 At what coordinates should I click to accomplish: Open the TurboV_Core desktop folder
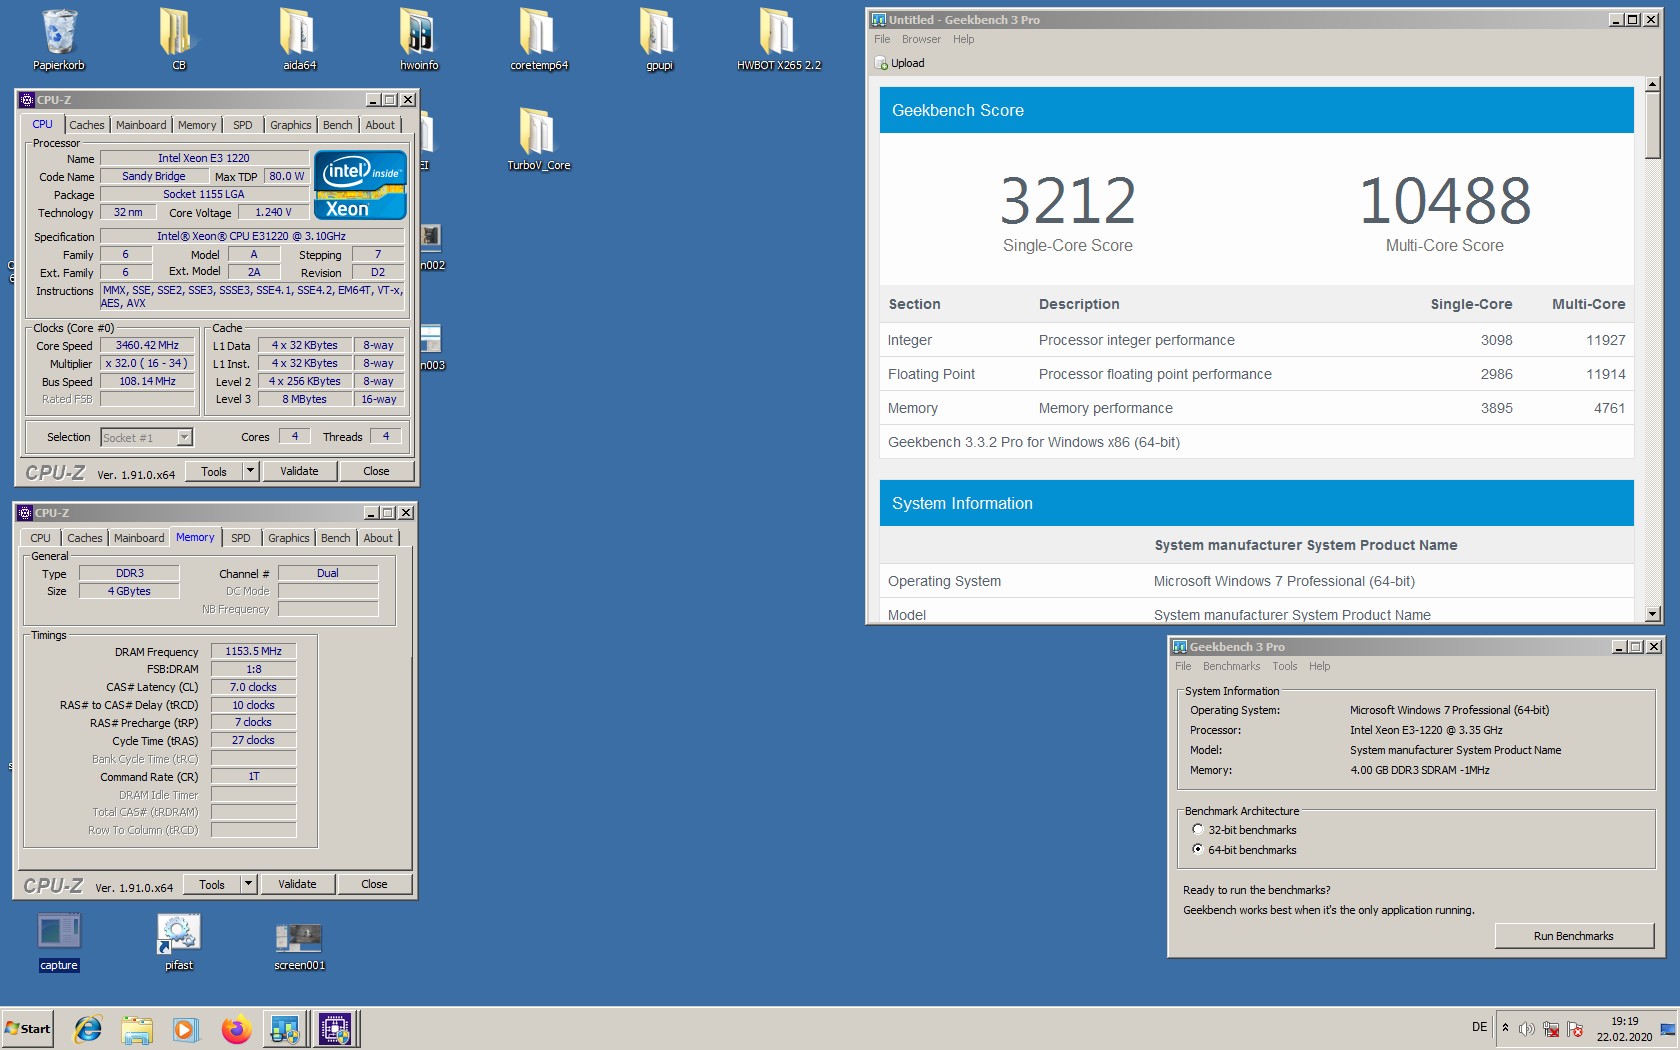539,140
